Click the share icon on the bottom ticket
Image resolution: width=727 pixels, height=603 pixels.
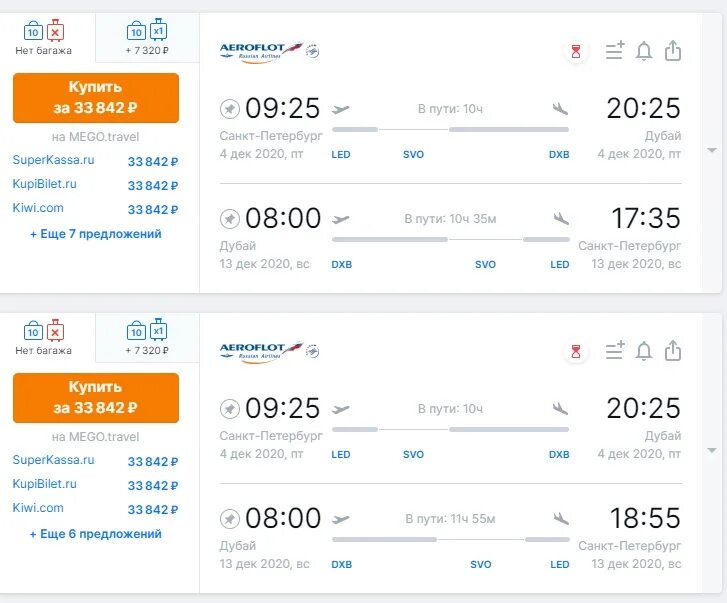click(673, 351)
